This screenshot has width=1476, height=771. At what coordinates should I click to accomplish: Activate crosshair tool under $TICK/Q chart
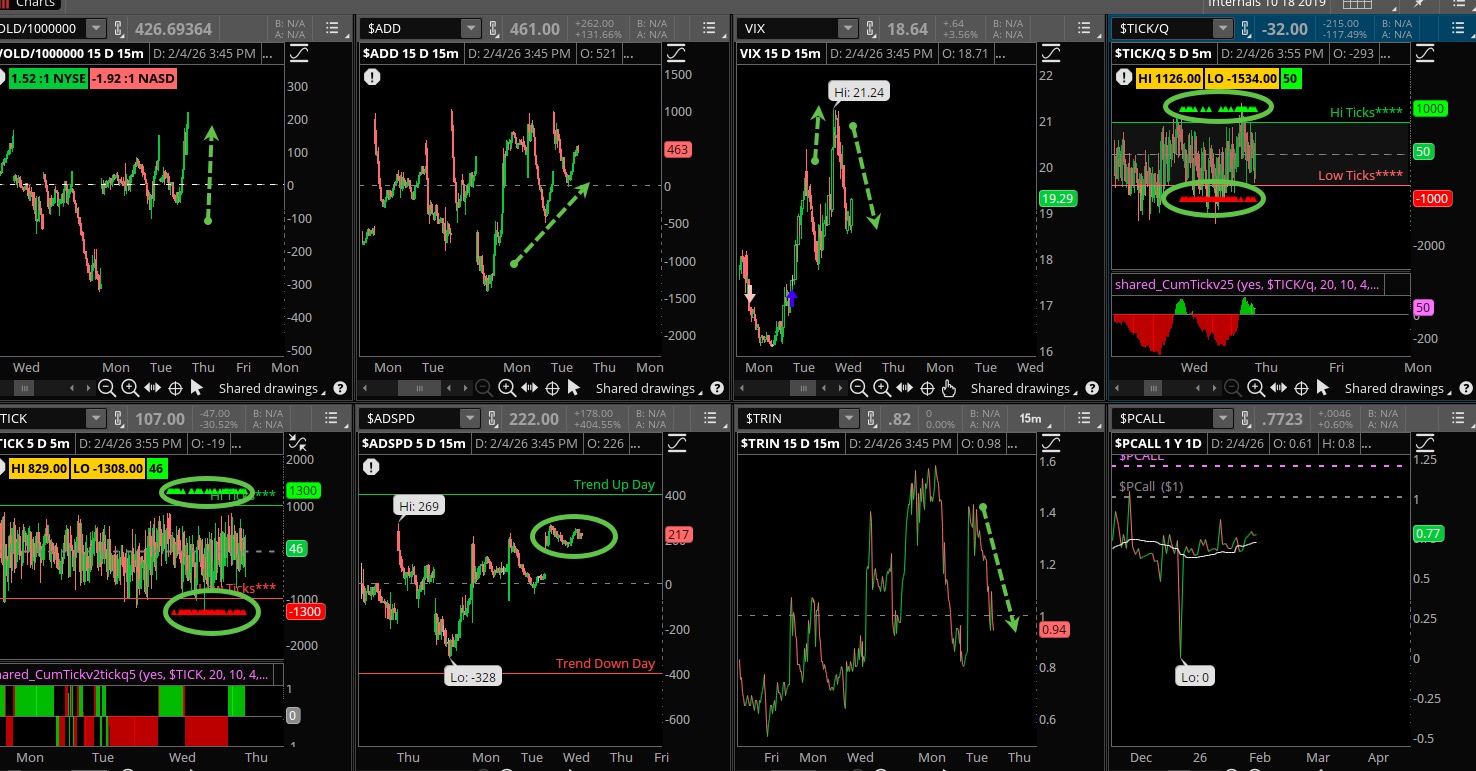[x=1299, y=388]
